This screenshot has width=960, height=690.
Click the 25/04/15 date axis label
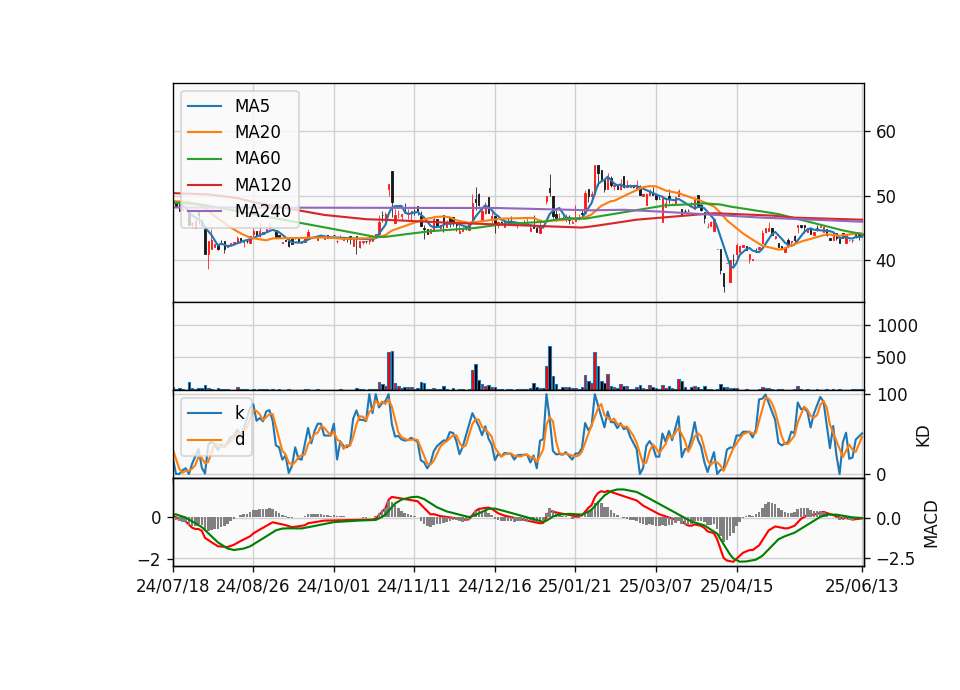click(x=737, y=586)
